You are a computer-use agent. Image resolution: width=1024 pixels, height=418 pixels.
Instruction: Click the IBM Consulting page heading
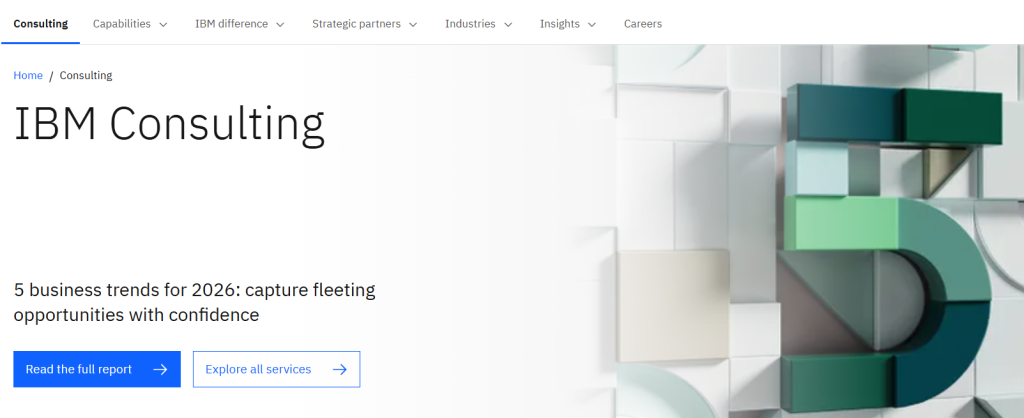pos(169,124)
